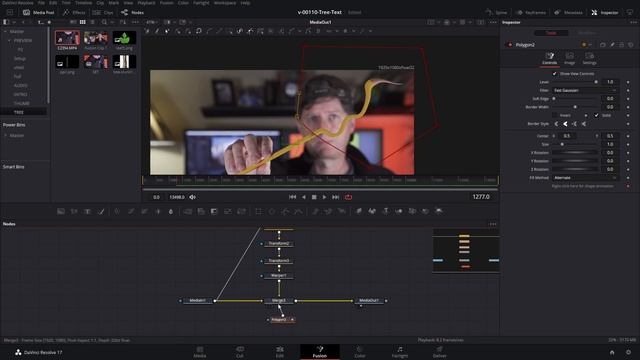
Task: Toggle keyframe for Border Width
Action: pos(628,107)
